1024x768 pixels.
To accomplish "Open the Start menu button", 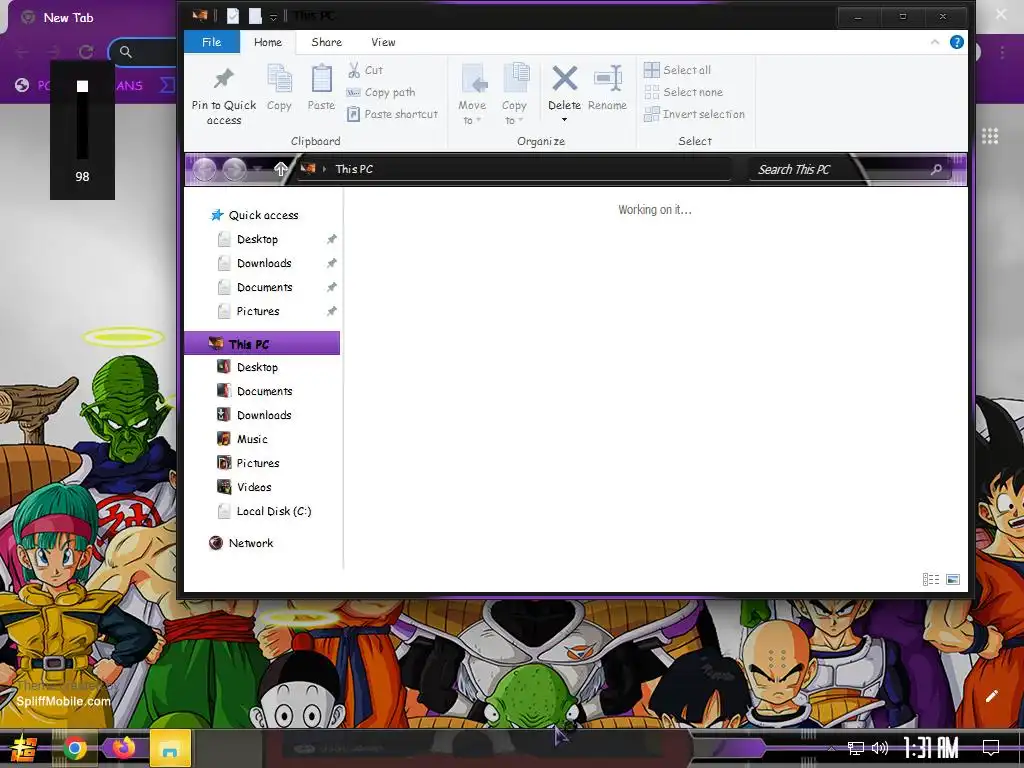I will 24,748.
